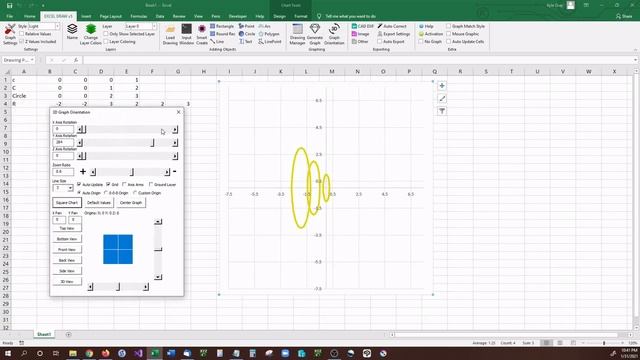
Task: Open the Home ribbon tab
Action: (x=29, y=16)
